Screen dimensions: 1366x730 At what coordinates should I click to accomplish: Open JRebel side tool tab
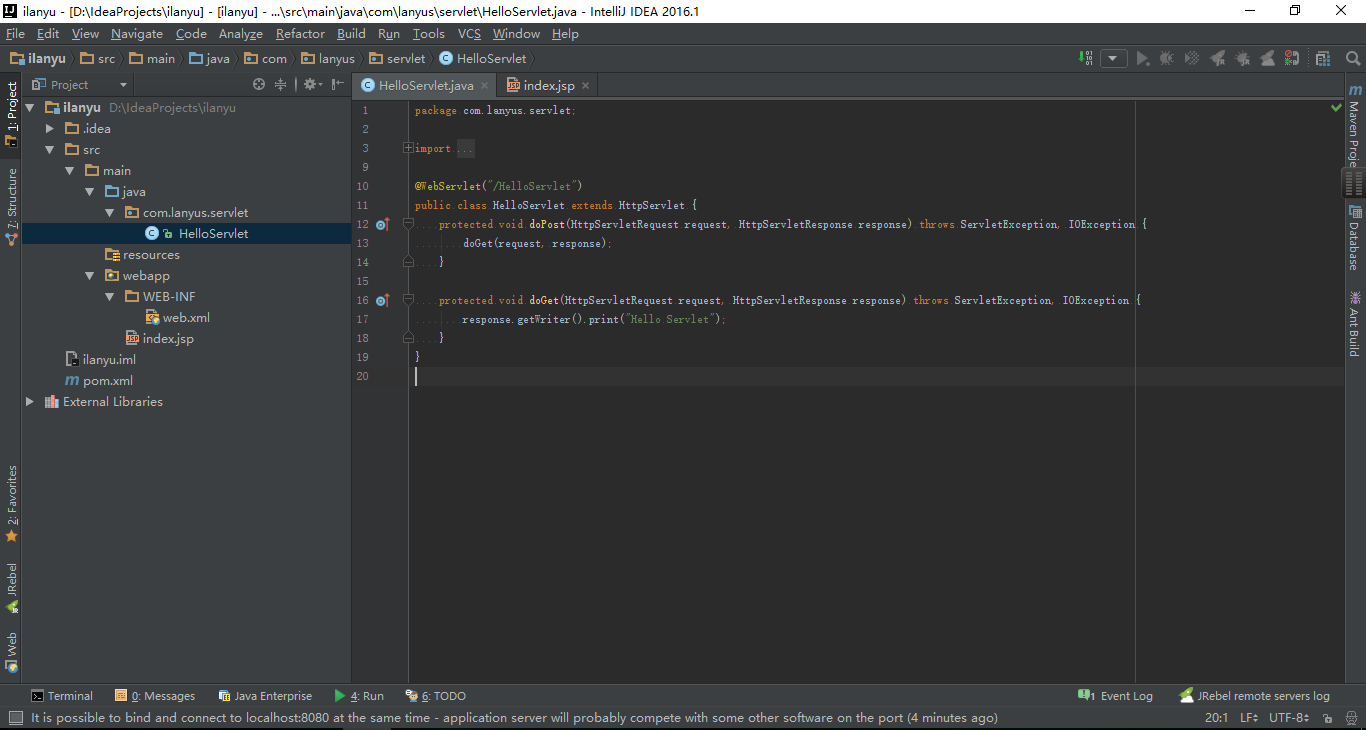coord(12,588)
